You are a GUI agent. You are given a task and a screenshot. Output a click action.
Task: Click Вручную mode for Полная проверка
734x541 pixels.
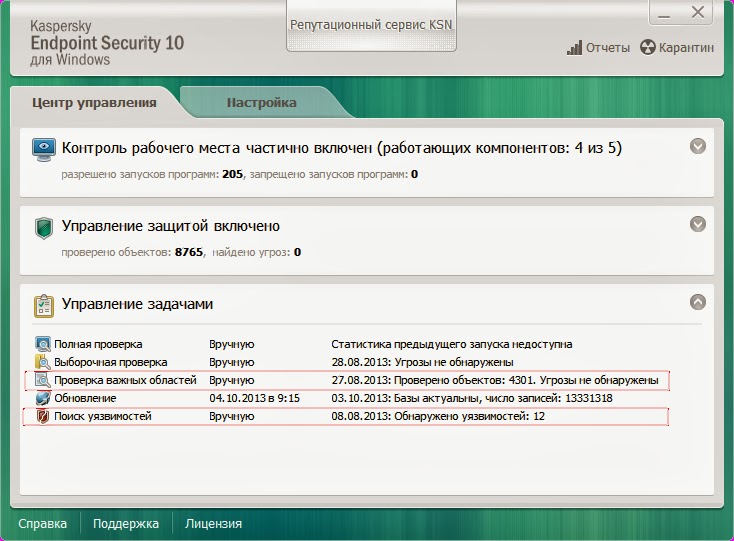(232, 344)
